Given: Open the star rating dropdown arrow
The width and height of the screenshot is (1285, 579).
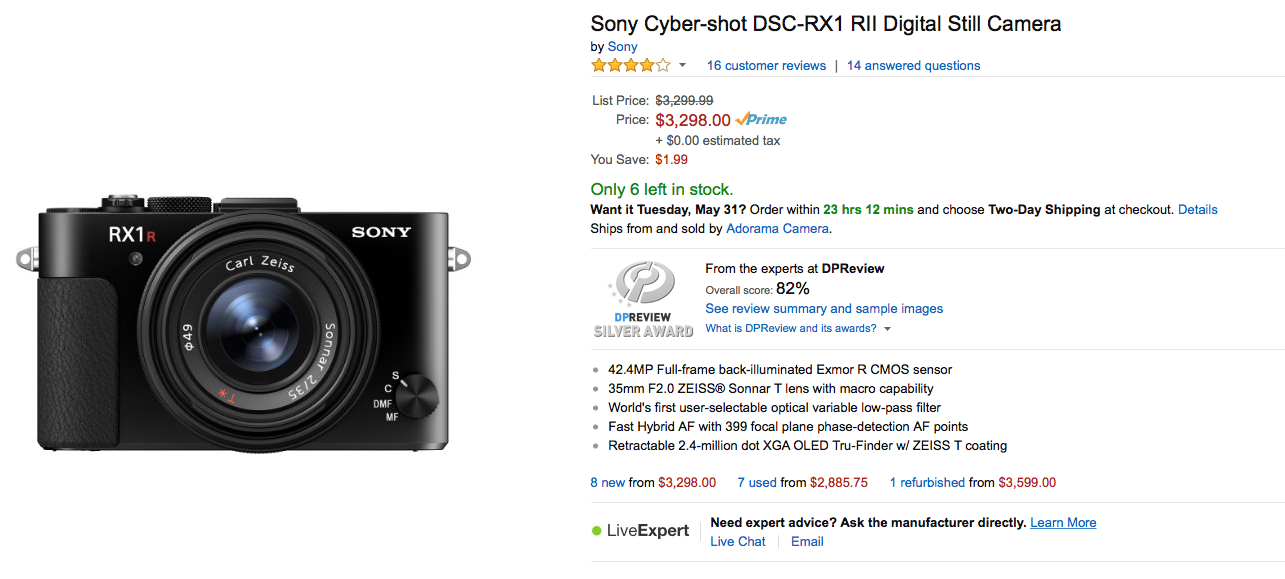Looking at the screenshot, I should point(683,66).
